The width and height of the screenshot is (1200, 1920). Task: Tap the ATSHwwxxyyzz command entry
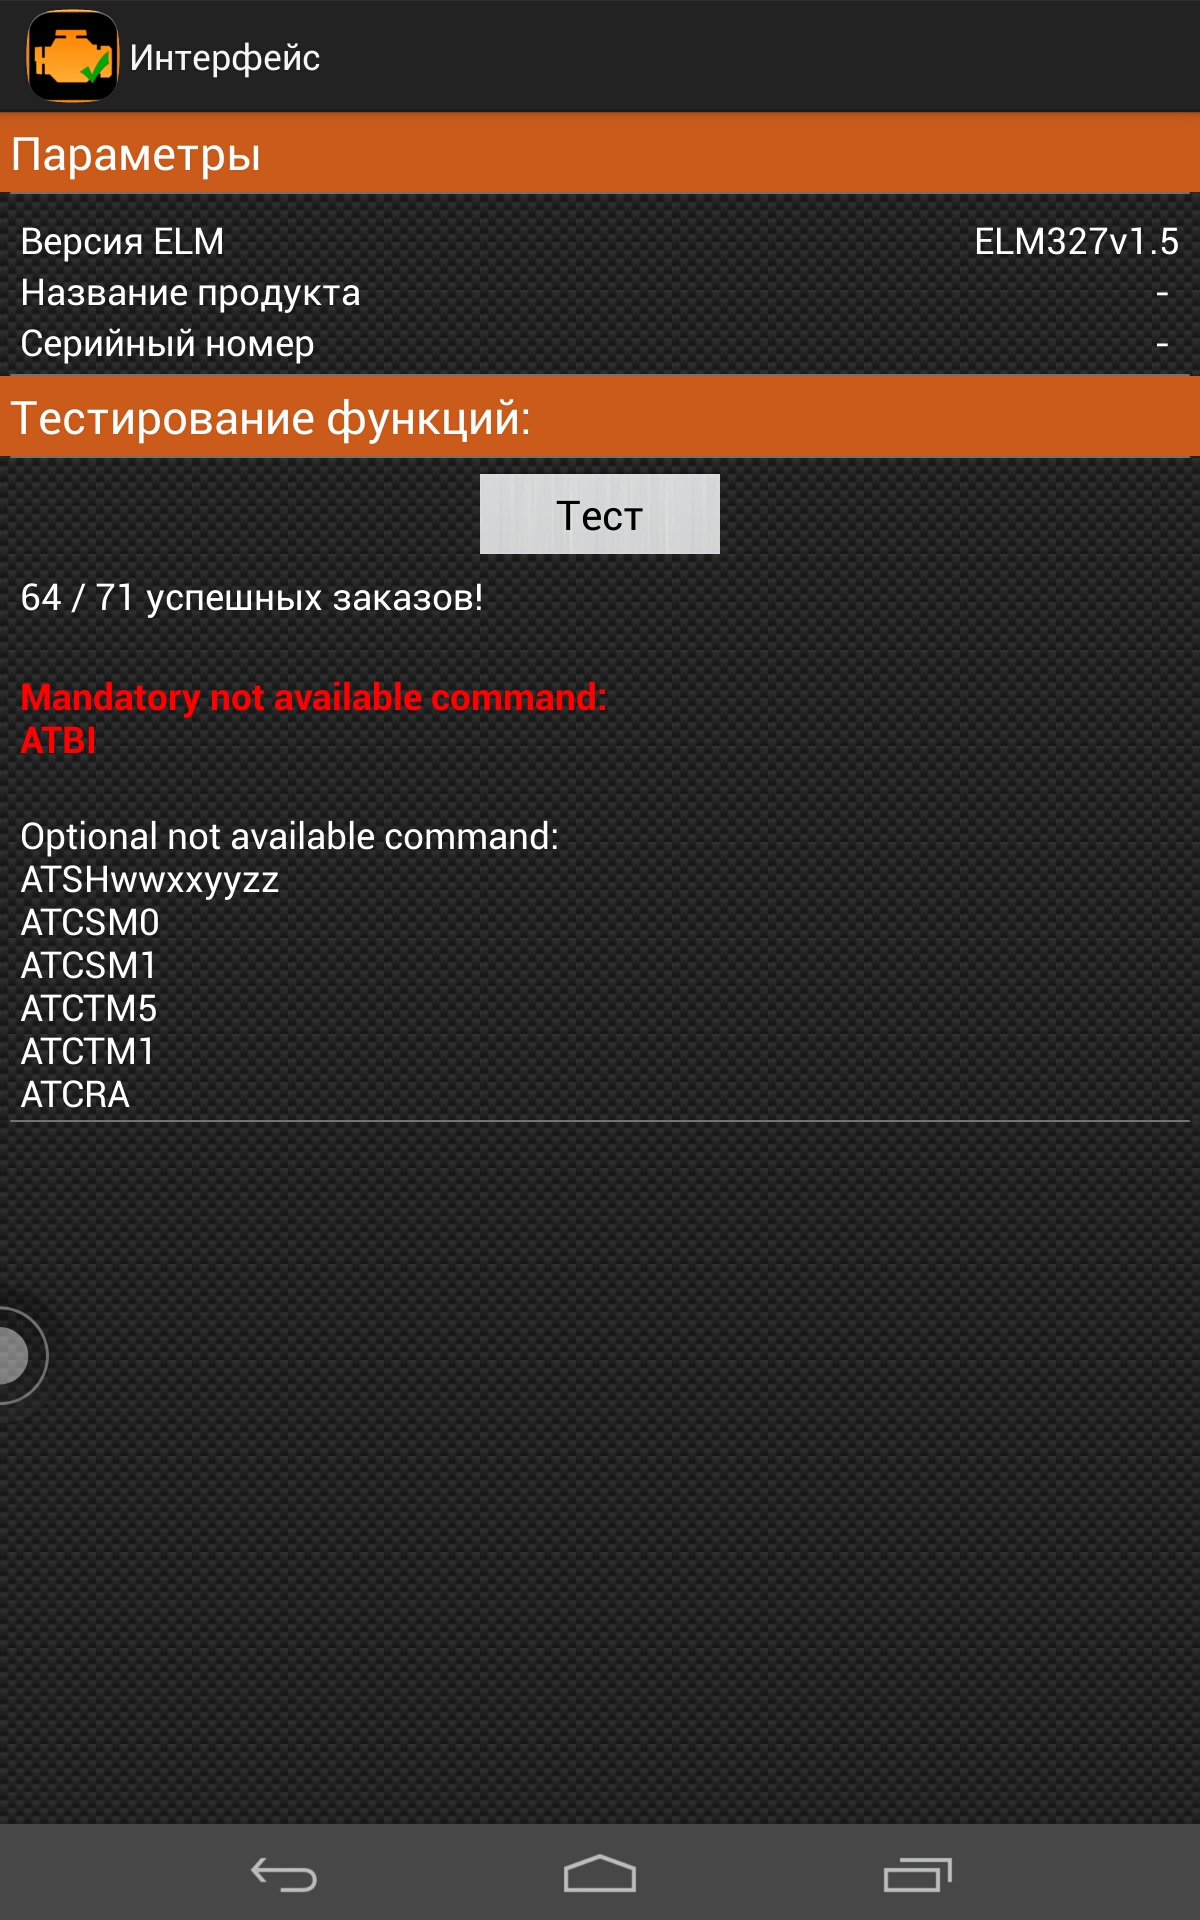(x=150, y=880)
